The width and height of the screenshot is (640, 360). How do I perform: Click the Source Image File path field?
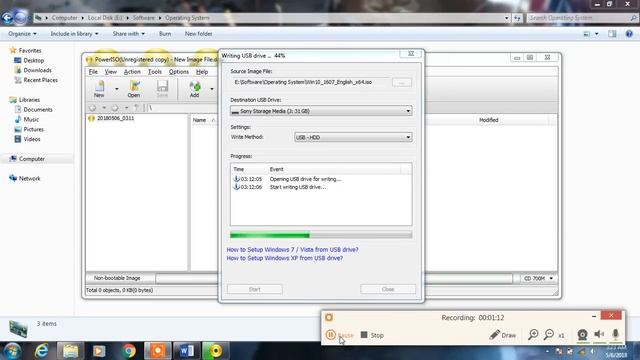click(309, 82)
